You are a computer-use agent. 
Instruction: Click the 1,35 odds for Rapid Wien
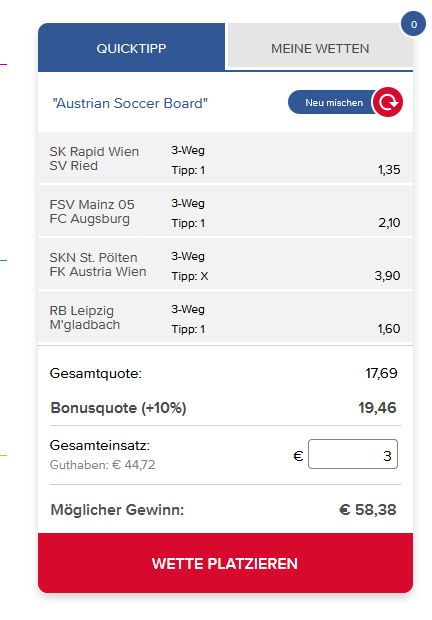click(389, 170)
